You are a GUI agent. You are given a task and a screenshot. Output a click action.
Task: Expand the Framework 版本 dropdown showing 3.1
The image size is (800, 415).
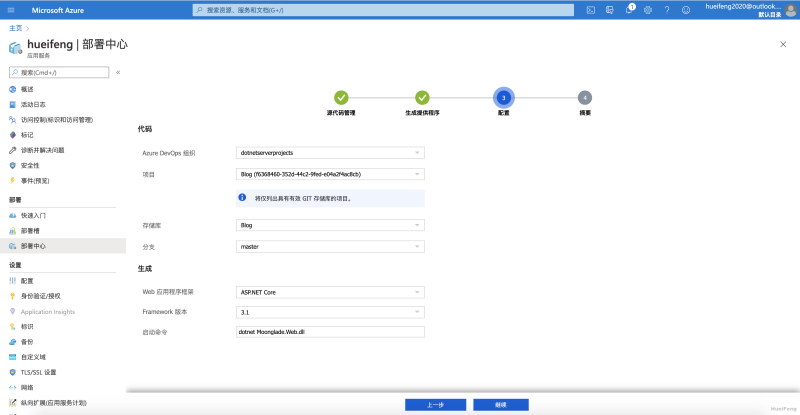(330, 312)
